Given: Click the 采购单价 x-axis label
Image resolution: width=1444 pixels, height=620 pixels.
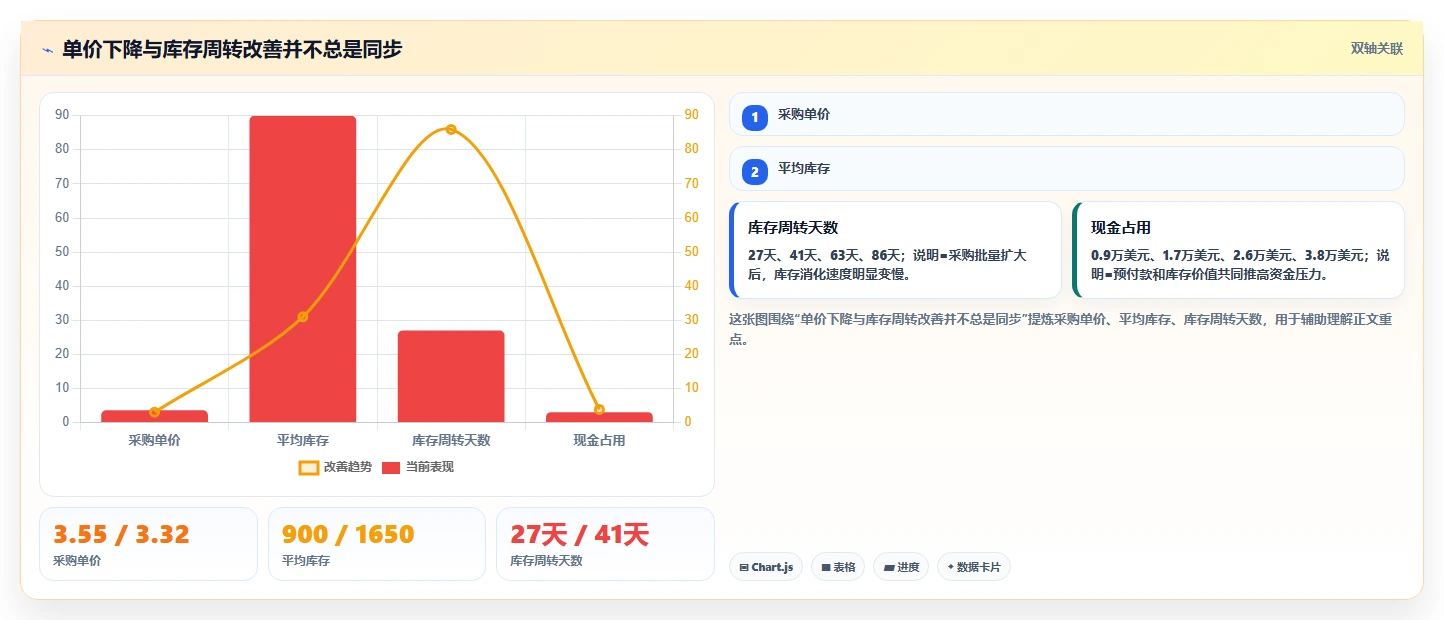Looking at the screenshot, I should [155, 440].
